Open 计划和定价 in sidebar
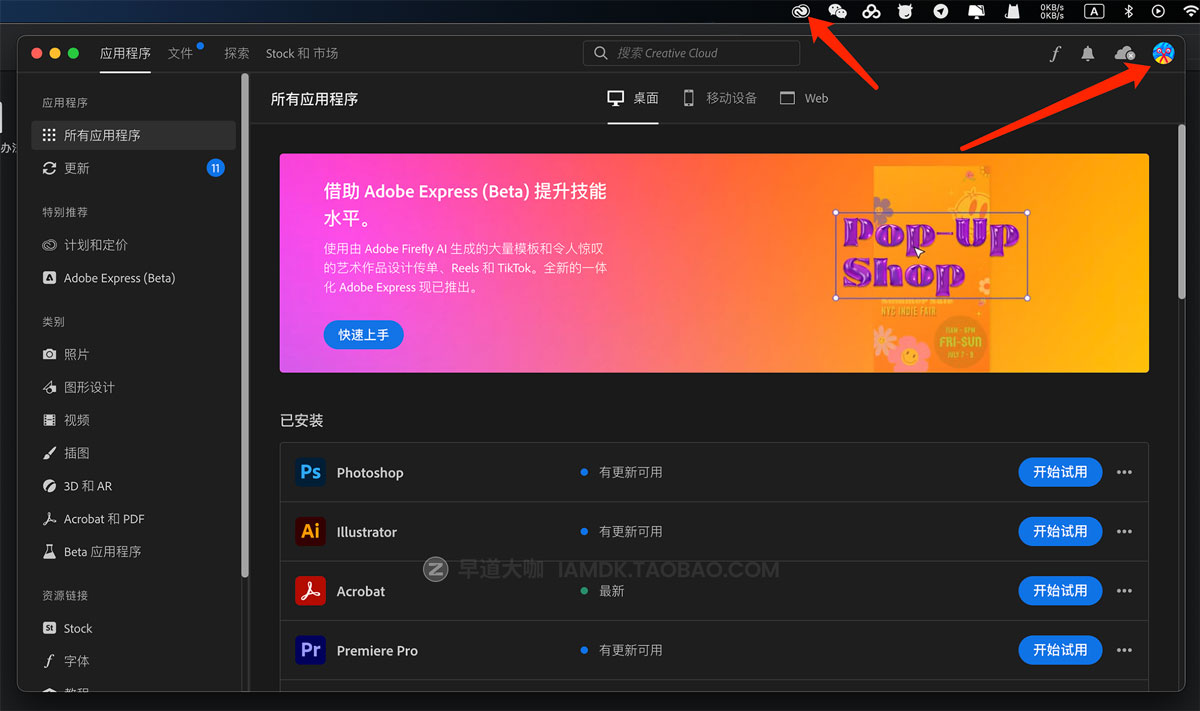1200x711 pixels. (134, 245)
